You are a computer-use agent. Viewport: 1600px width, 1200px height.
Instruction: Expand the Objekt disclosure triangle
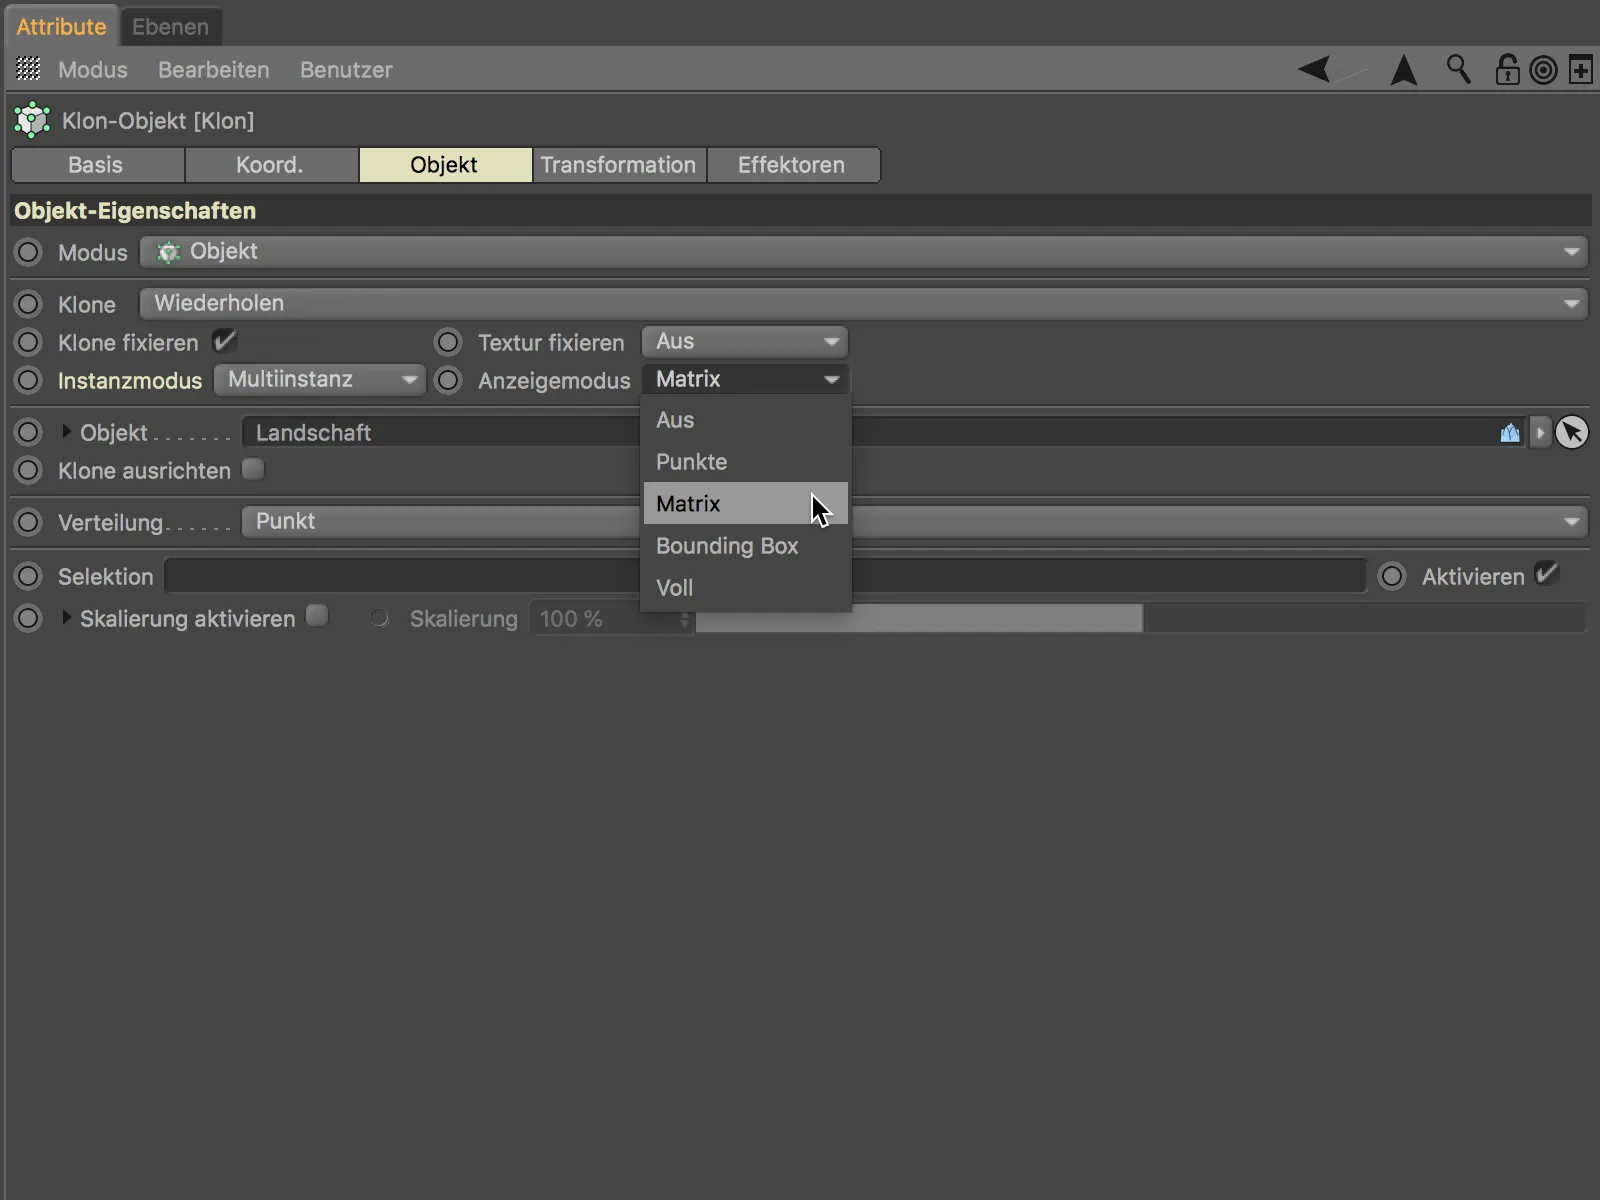pyautogui.click(x=66, y=432)
